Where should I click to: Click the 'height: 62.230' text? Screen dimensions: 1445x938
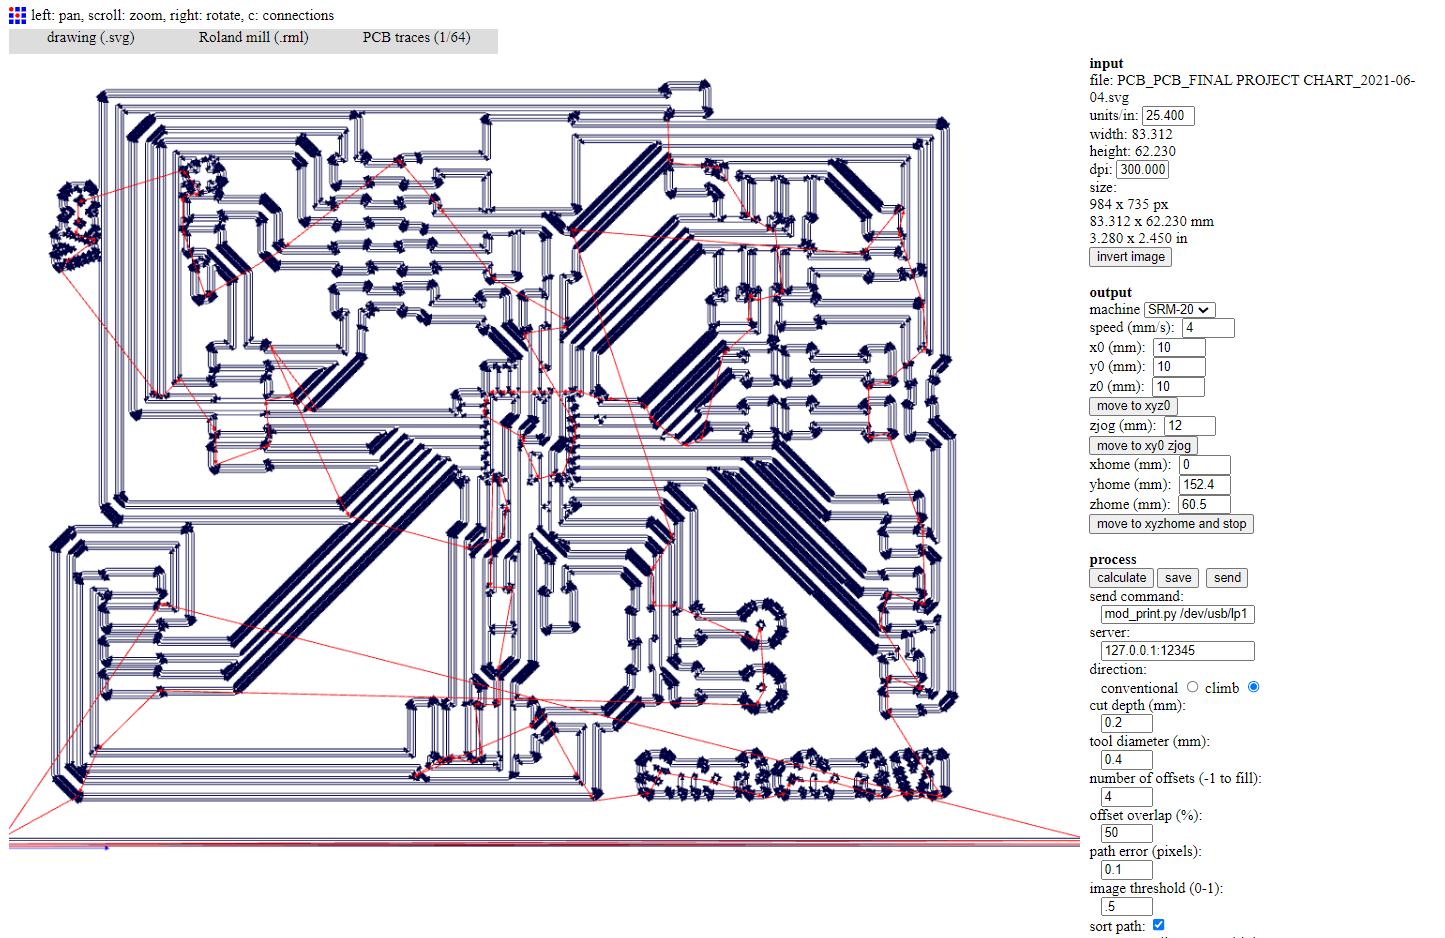pos(1133,152)
